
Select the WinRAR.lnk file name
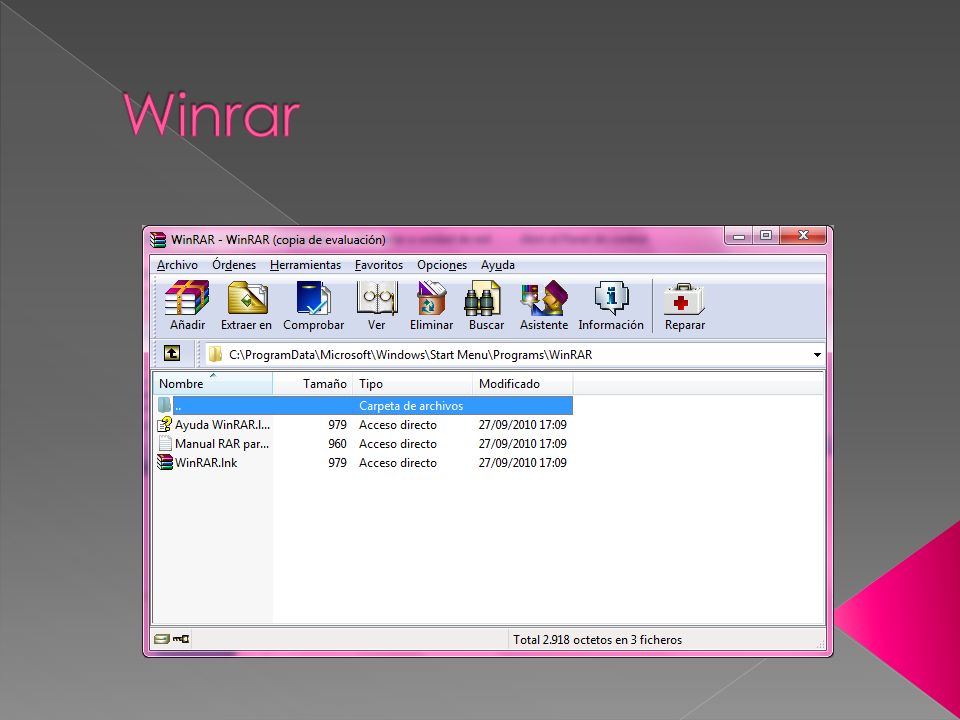206,462
